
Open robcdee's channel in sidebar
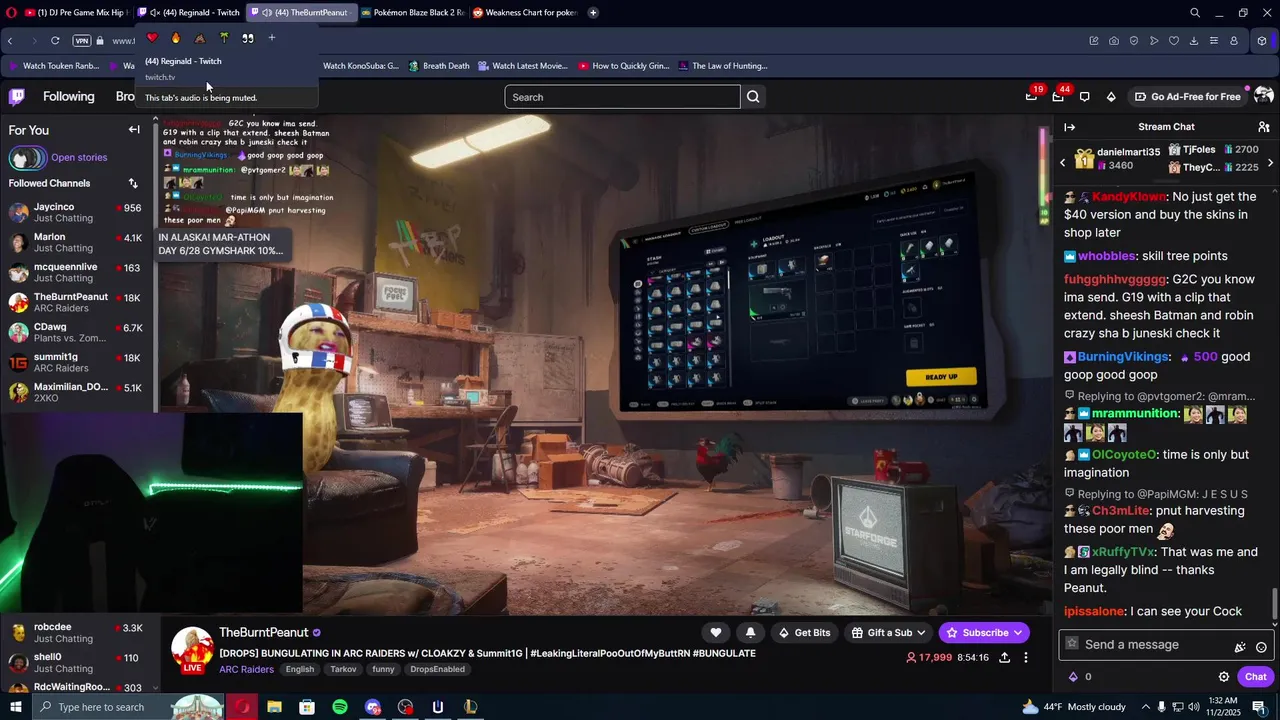(x=76, y=632)
